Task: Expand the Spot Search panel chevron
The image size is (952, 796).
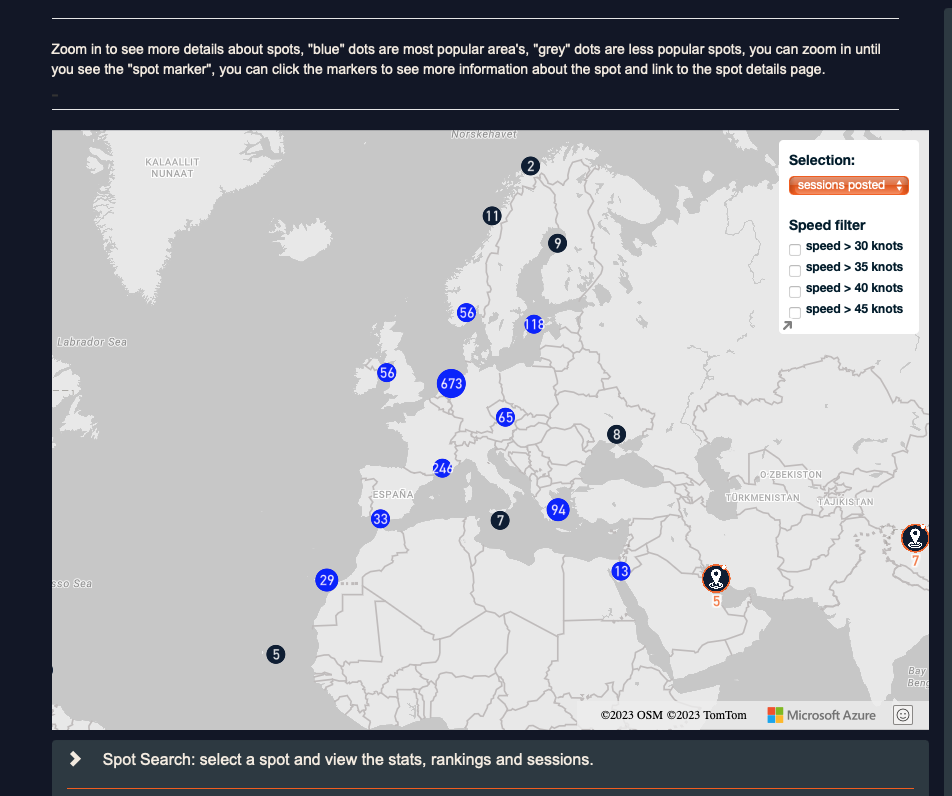Action: [x=74, y=758]
